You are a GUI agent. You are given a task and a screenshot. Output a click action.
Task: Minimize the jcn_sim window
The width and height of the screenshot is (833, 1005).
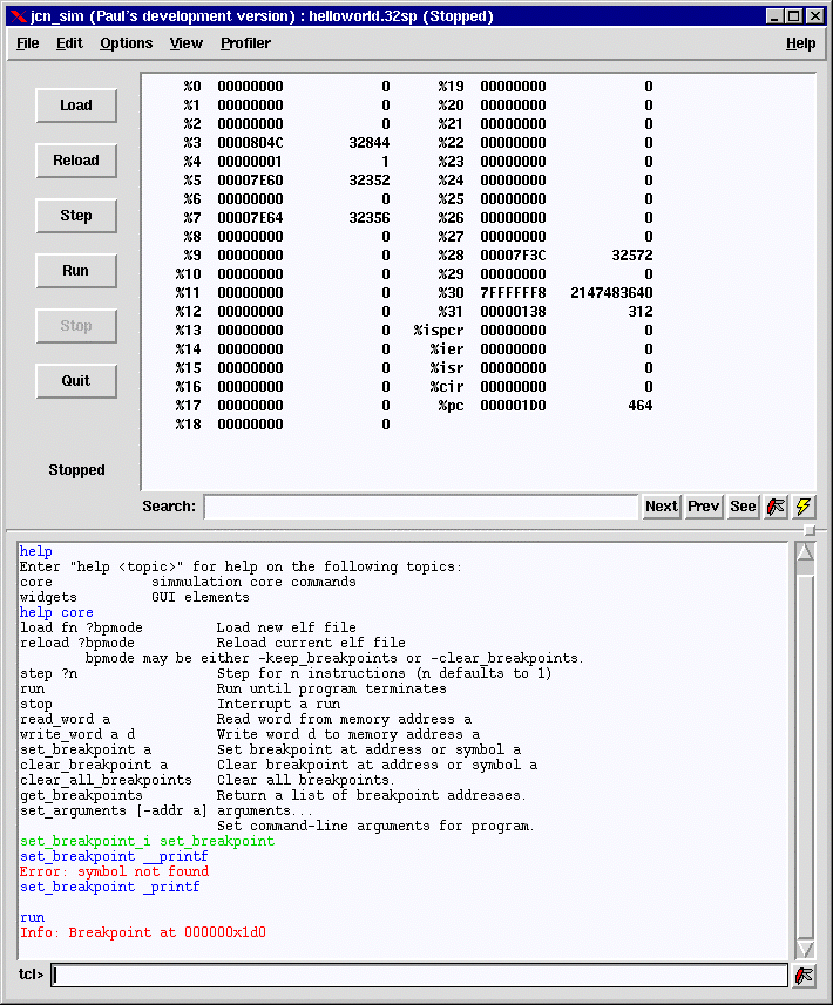pos(776,16)
